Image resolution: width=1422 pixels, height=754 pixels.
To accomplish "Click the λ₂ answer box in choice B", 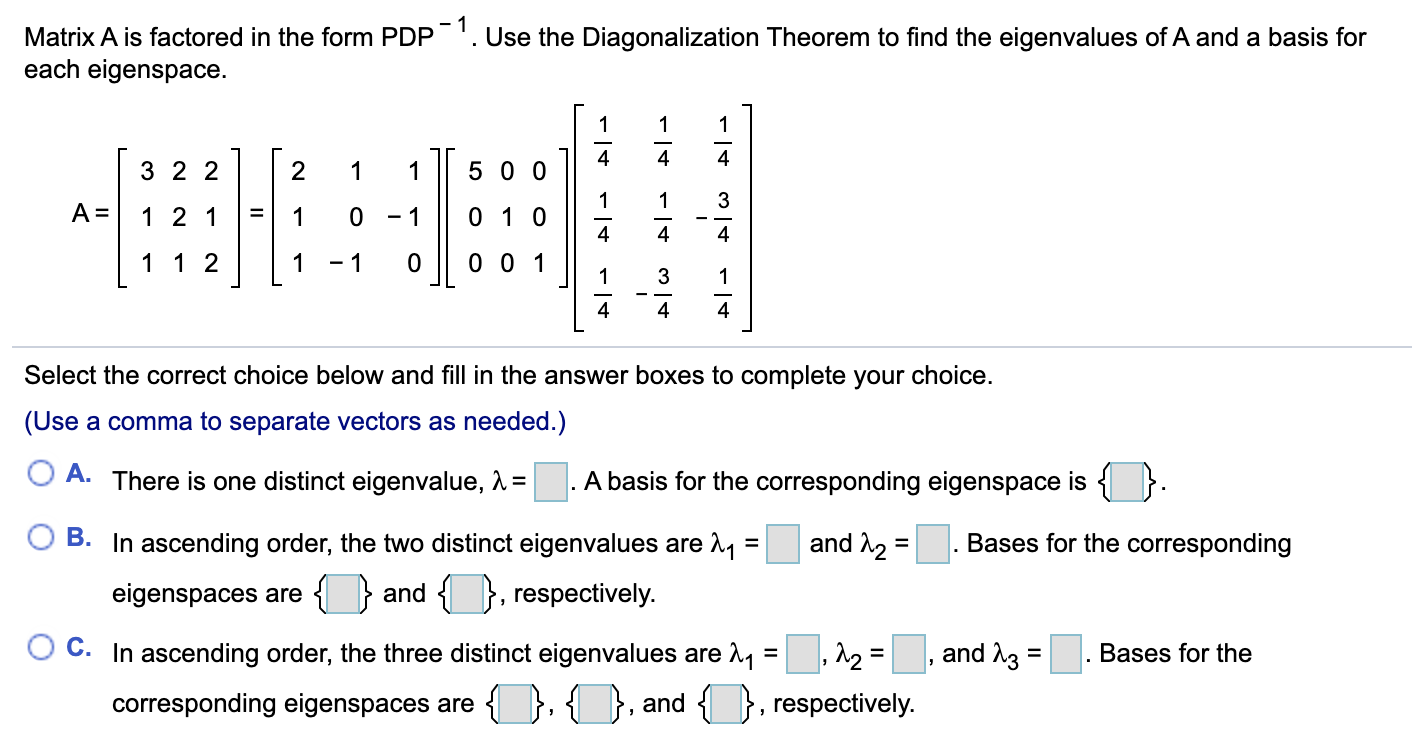I will [931, 543].
